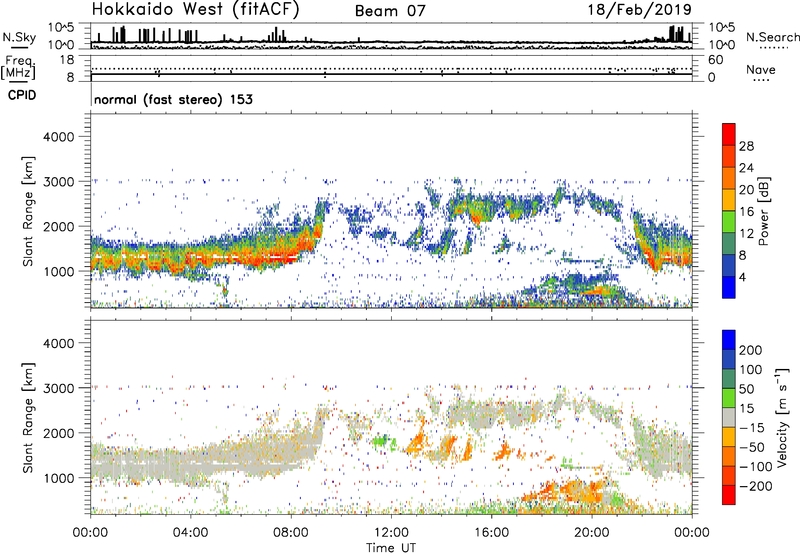Image resolution: width=800 pixels, height=554 pixels.
Task: Click the 'Velocity [m s-1]' colorbar label
Action: [782, 417]
